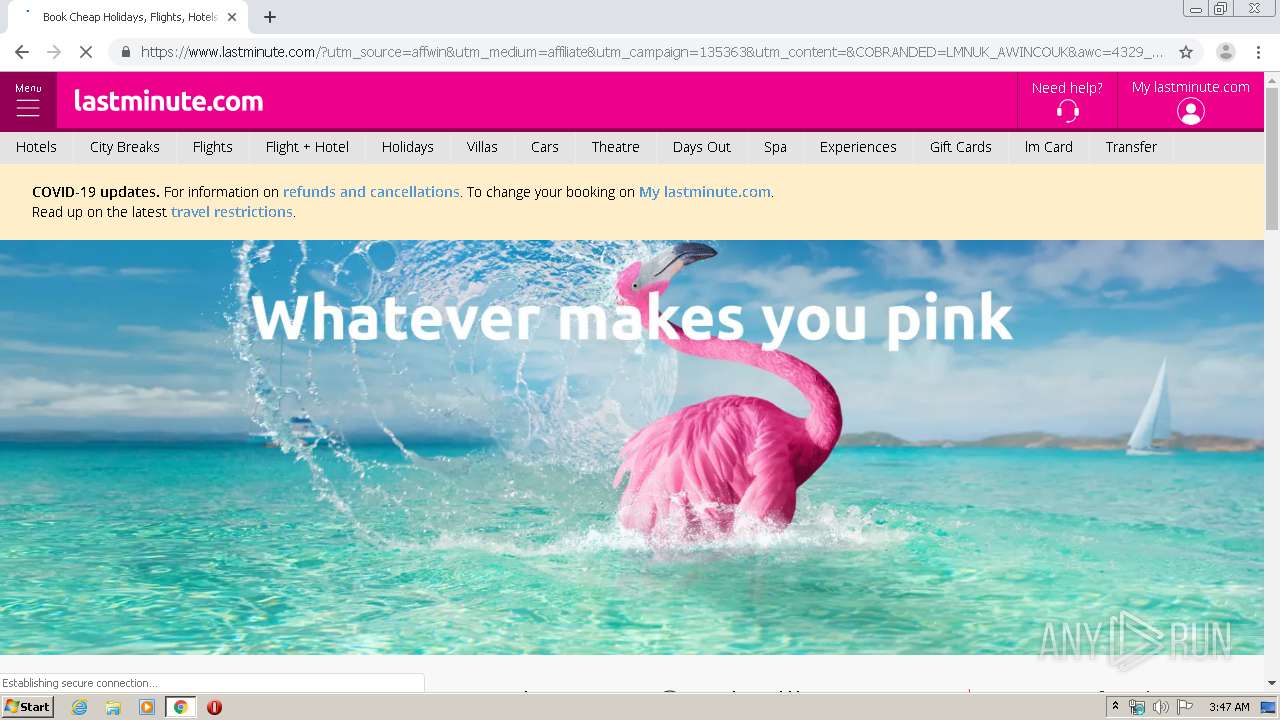The height and width of the screenshot is (720, 1280).
Task: Launch Internet Explorer from taskbar
Action: [80, 707]
